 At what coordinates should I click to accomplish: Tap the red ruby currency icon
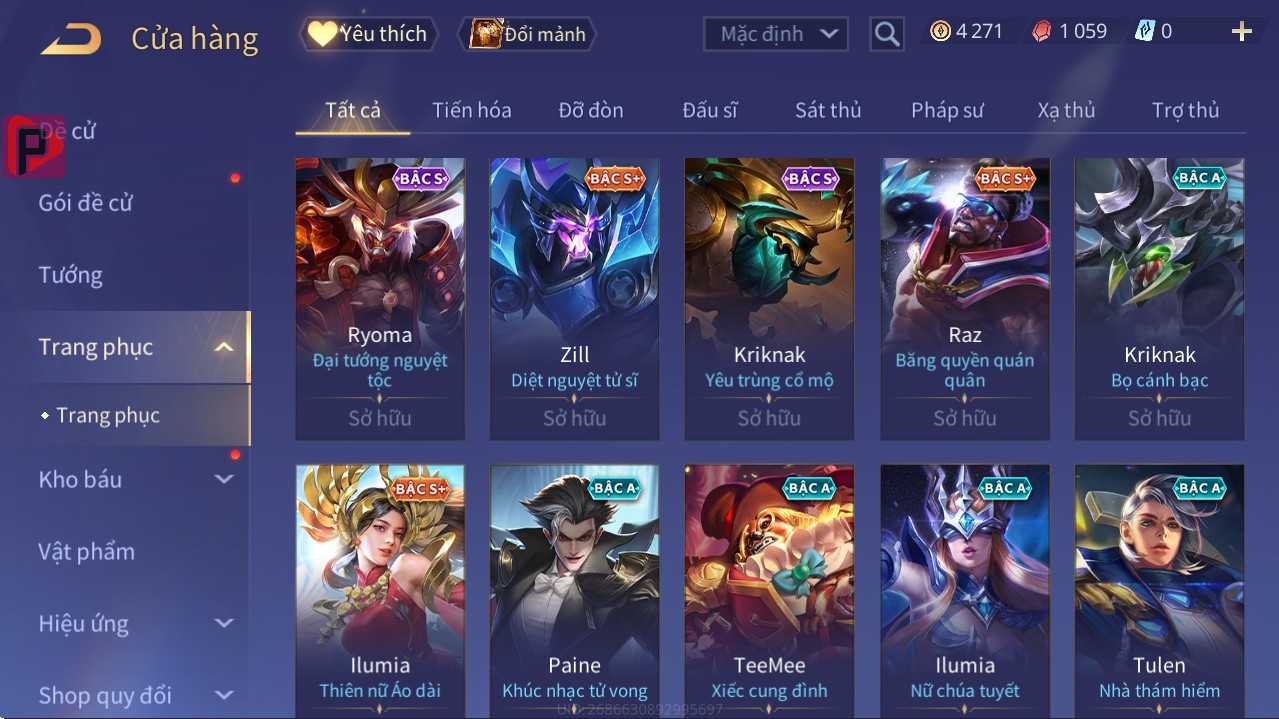pyautogui.click(x=1042, y=31)
